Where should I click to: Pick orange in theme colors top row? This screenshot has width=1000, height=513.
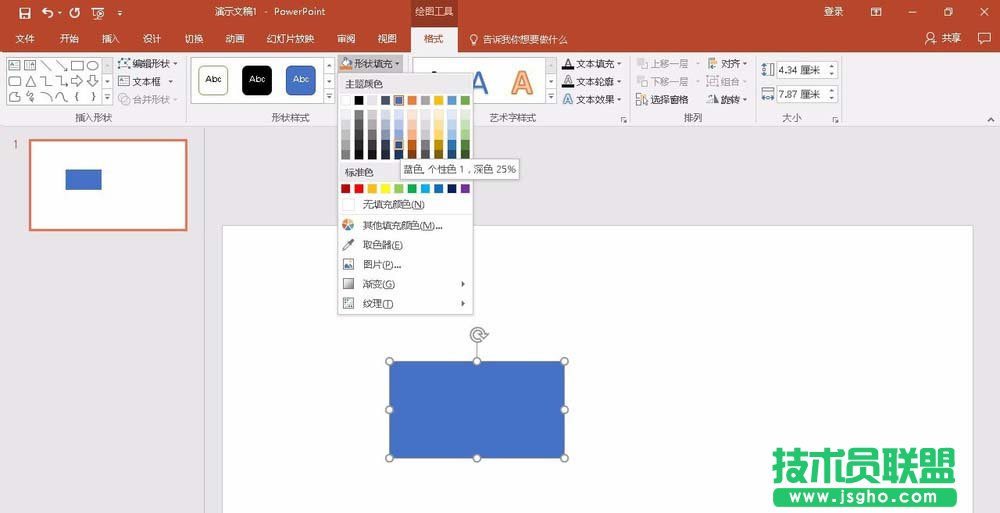(x=412, y=100)
